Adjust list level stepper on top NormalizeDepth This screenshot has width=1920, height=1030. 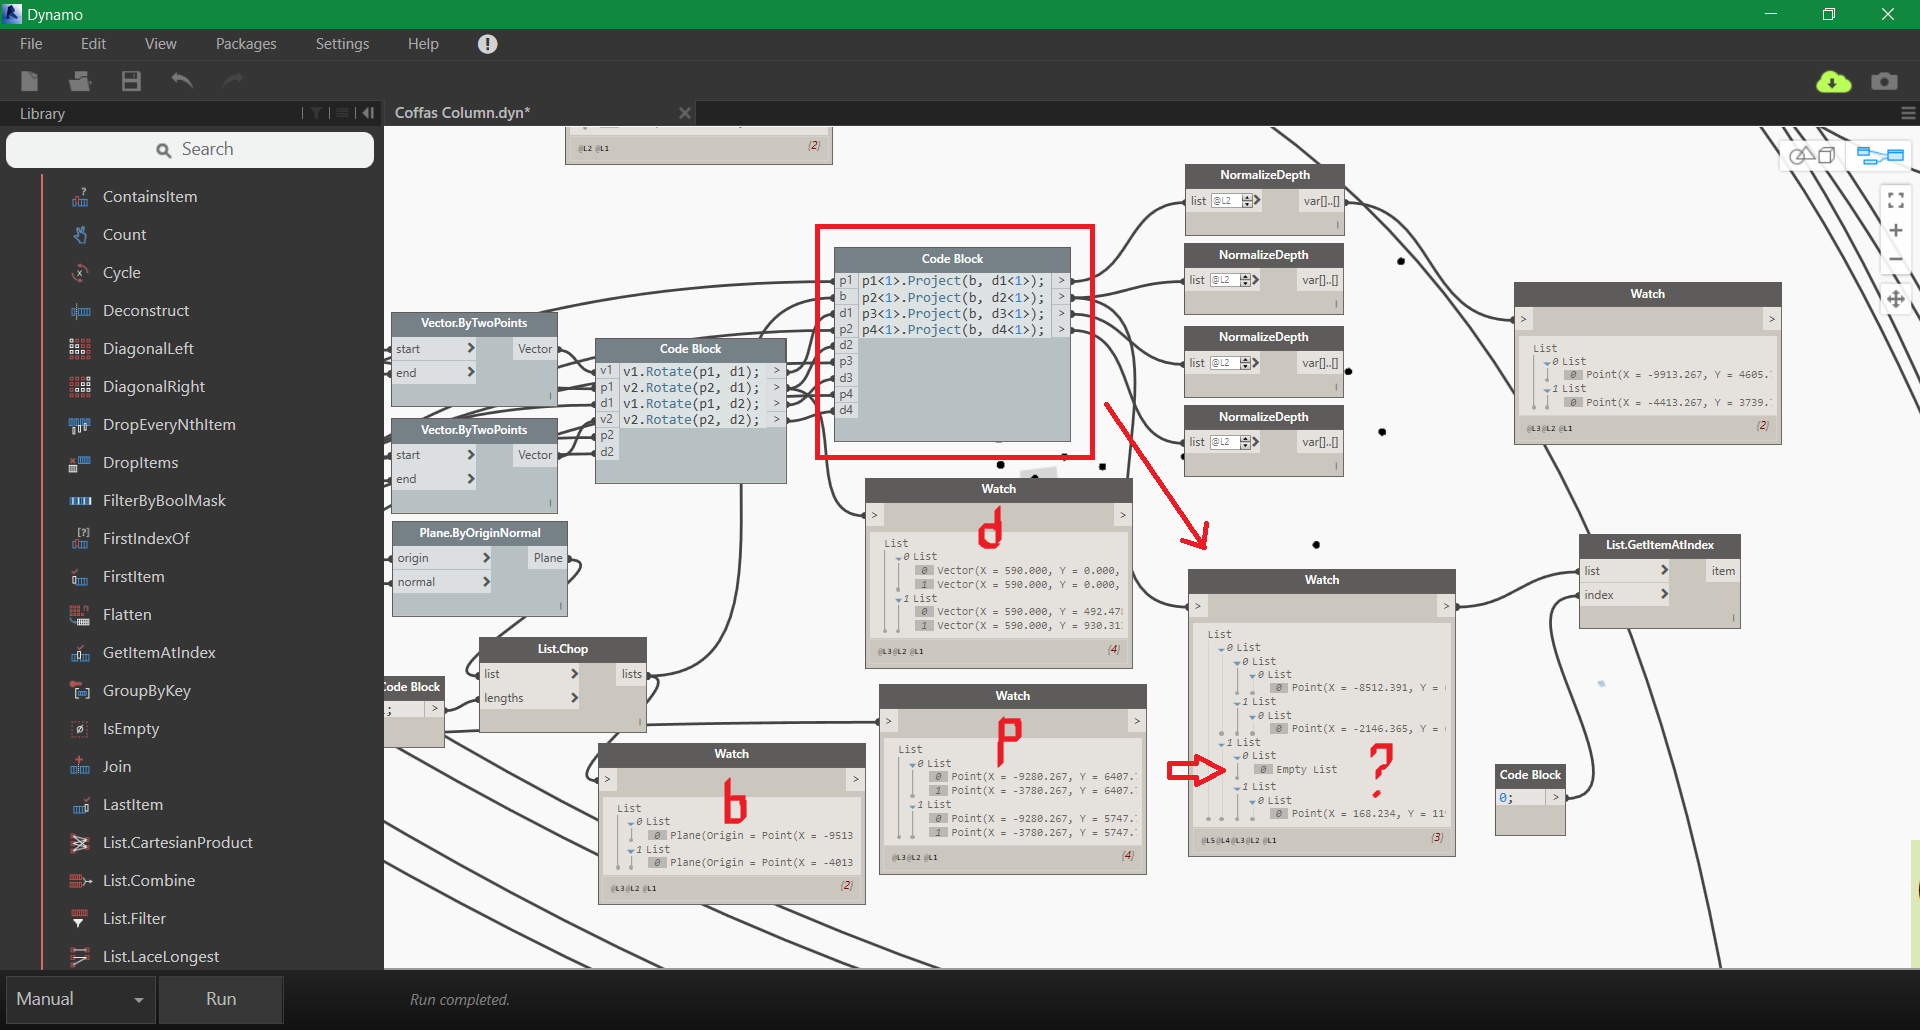tap(1247, 201)
